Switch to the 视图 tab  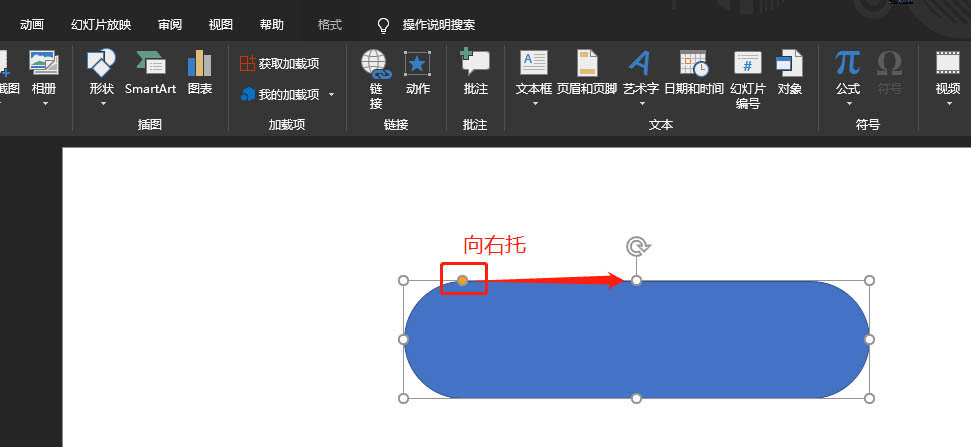[x=220, y=25]
